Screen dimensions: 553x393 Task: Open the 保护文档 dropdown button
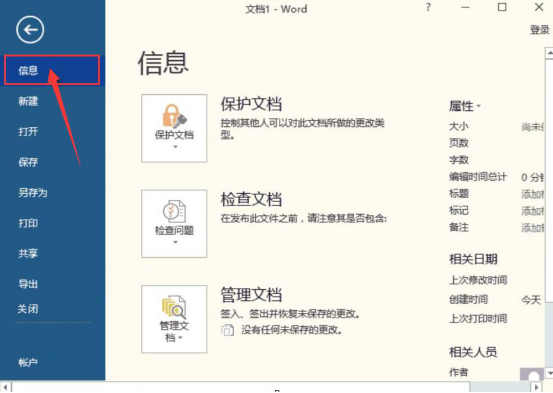pos(174,128)
